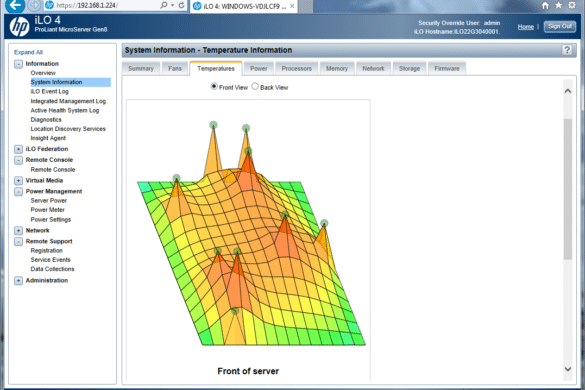The height and width of the screenshot is (390, 585).
Task: Click the HP logo icon
Action: tap(19, 27)
